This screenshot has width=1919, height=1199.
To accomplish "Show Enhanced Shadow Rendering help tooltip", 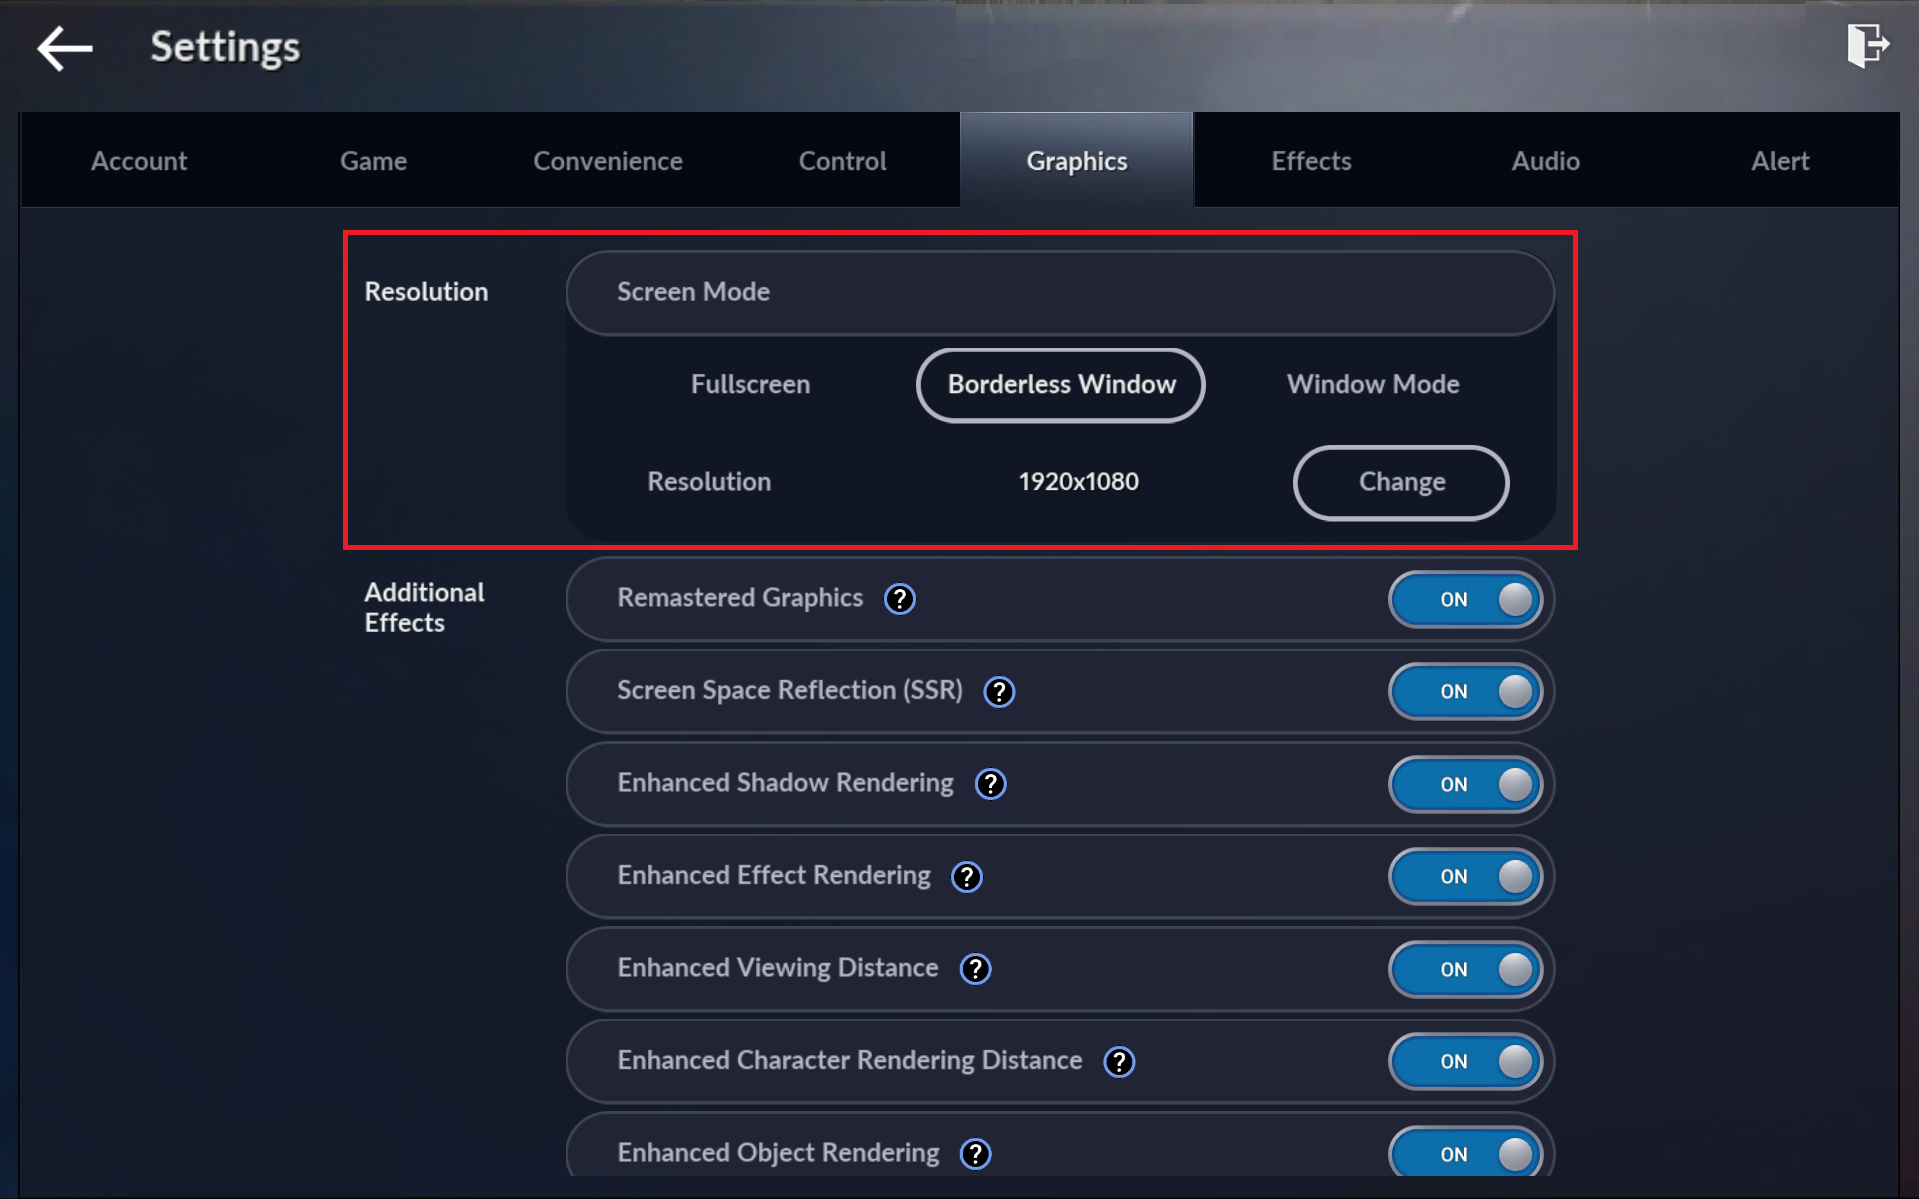I will 990,784.
